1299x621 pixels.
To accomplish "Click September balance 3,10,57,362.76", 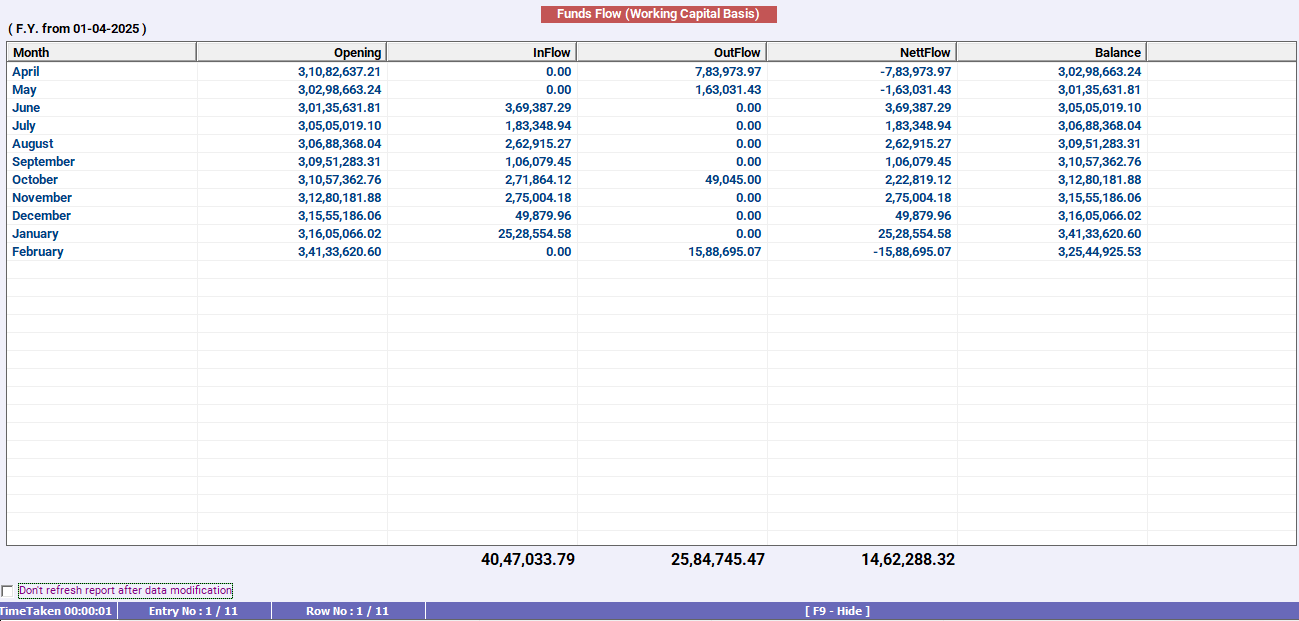I will tap(1099, 162).
